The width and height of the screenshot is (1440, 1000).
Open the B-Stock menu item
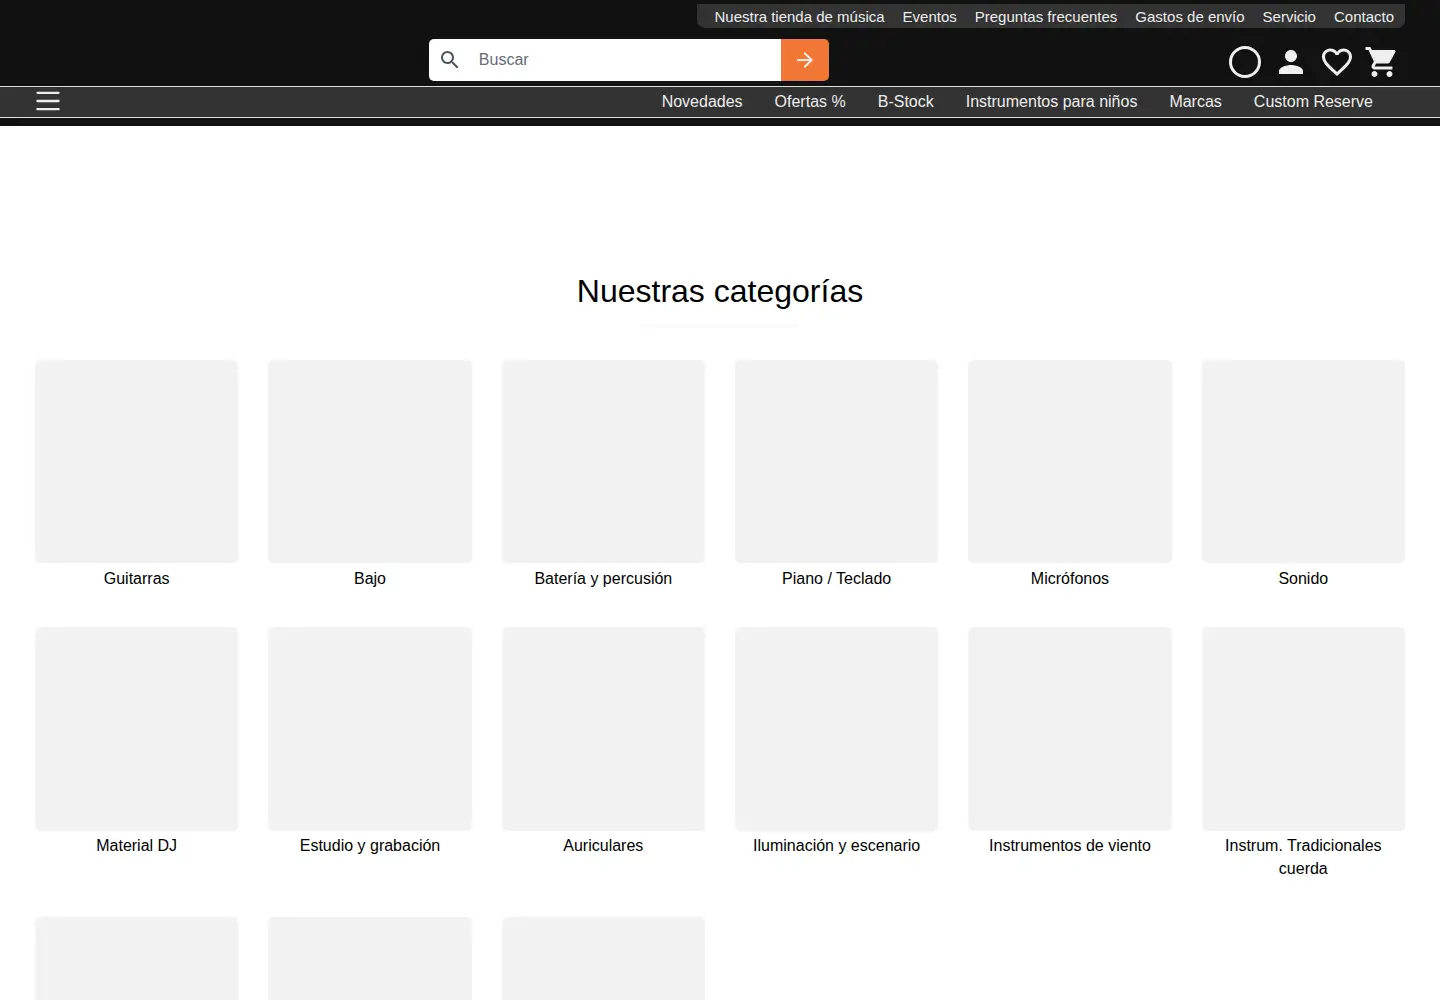click(x=906, y=101)
